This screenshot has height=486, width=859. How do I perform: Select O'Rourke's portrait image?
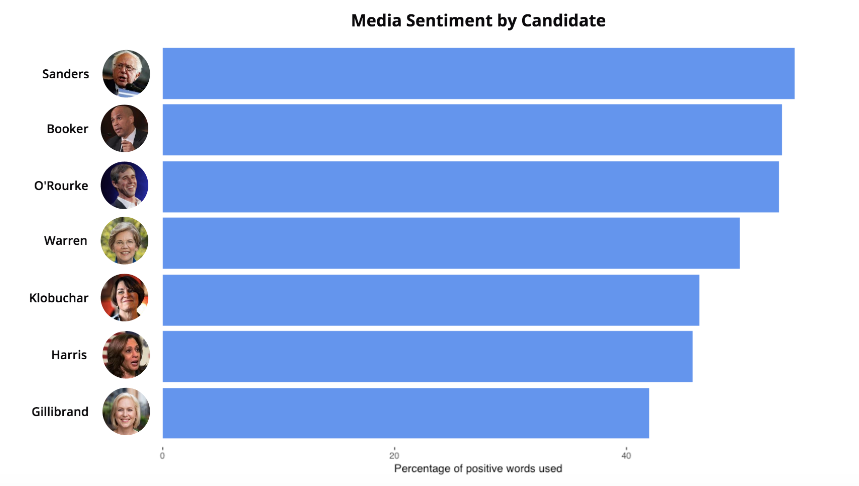[x=124, y=185]
